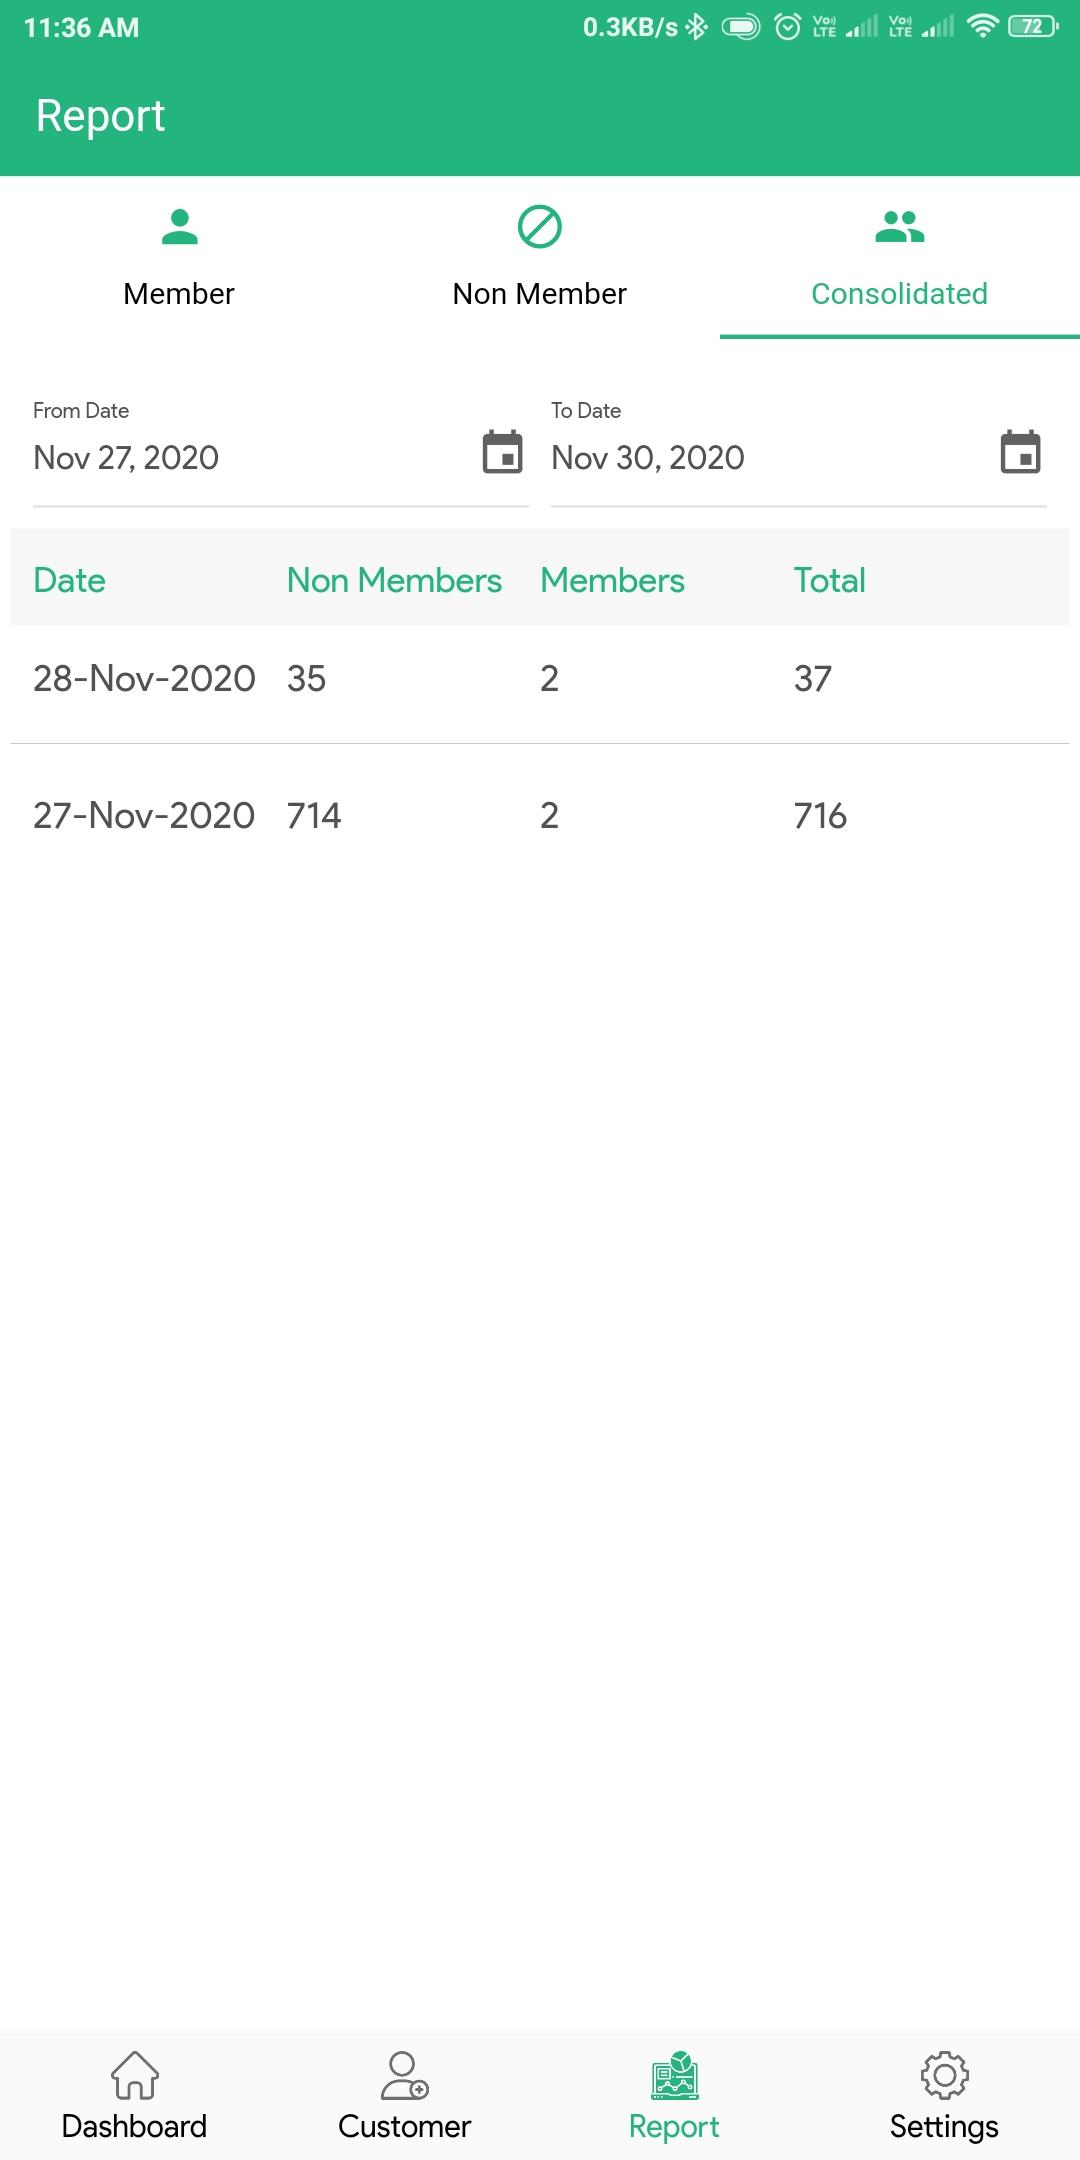Select the 27-Nov-2020 report row
This screenshot has height=2160, width=1080.
click(x=540, y=816)
